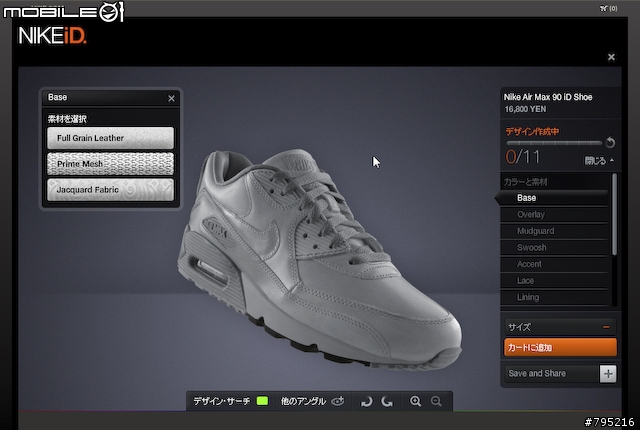Image resolution: width=640 pixels, height=430 pixels.
Task: Click the デザイン作成中 heading
Action: [x=532, y=131]
